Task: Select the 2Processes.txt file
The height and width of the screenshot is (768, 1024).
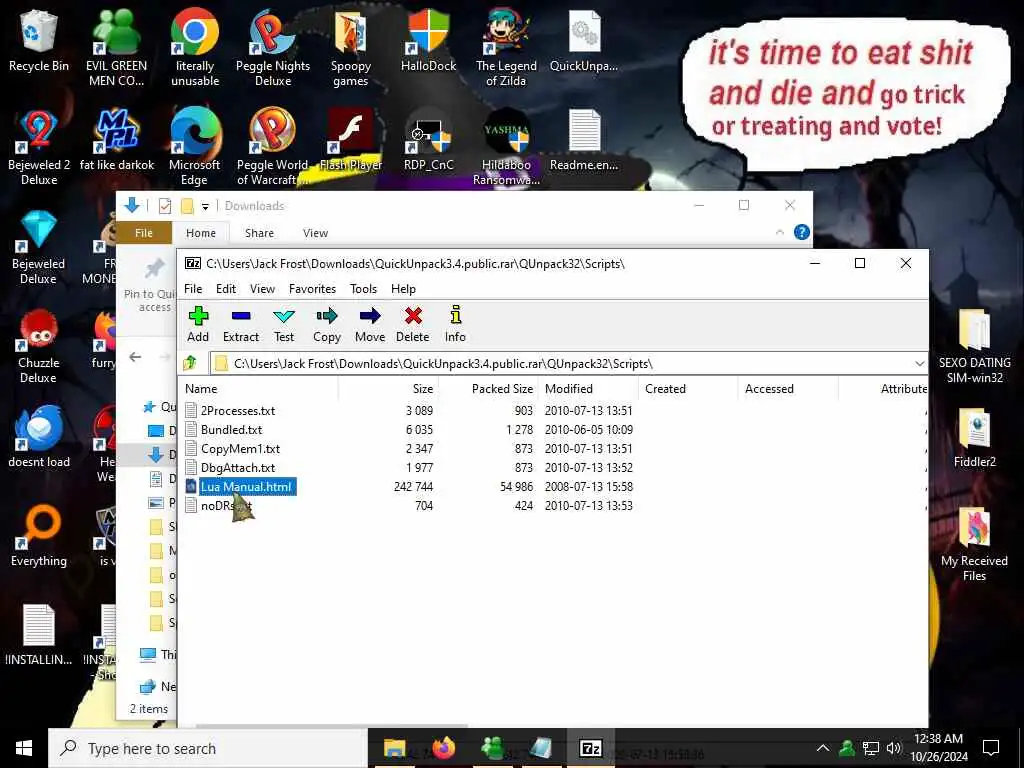Action: coord(238,411)
